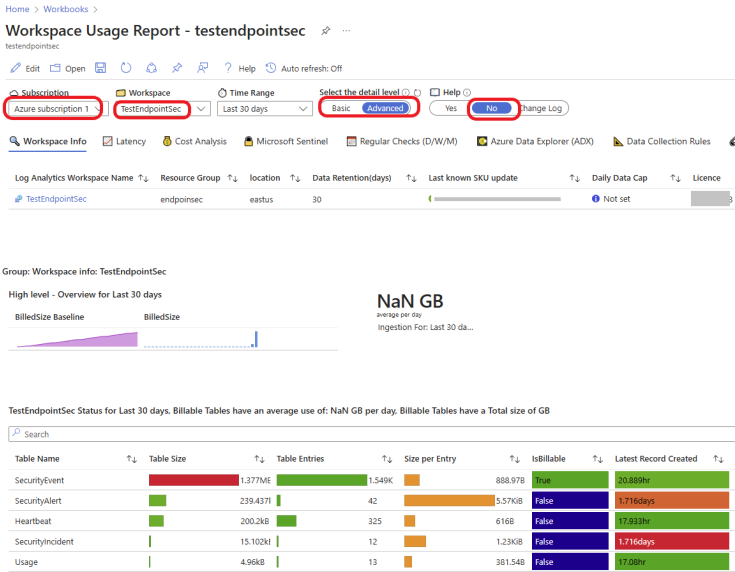Image resolution: width=735 pixels, height=572 pixels.
Task: Select Advanced detail level
Action: pyautogui.click(x=385, y=108)
